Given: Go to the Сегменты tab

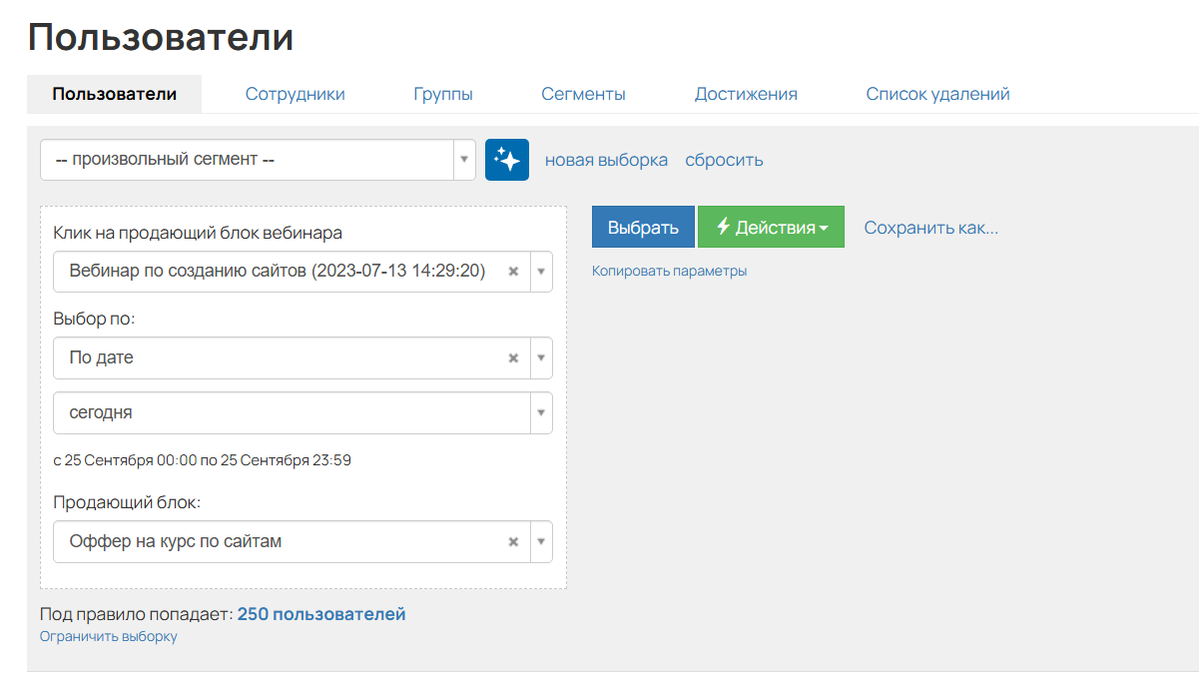Looking at the screenshot, I should click(x=583, y=94).
